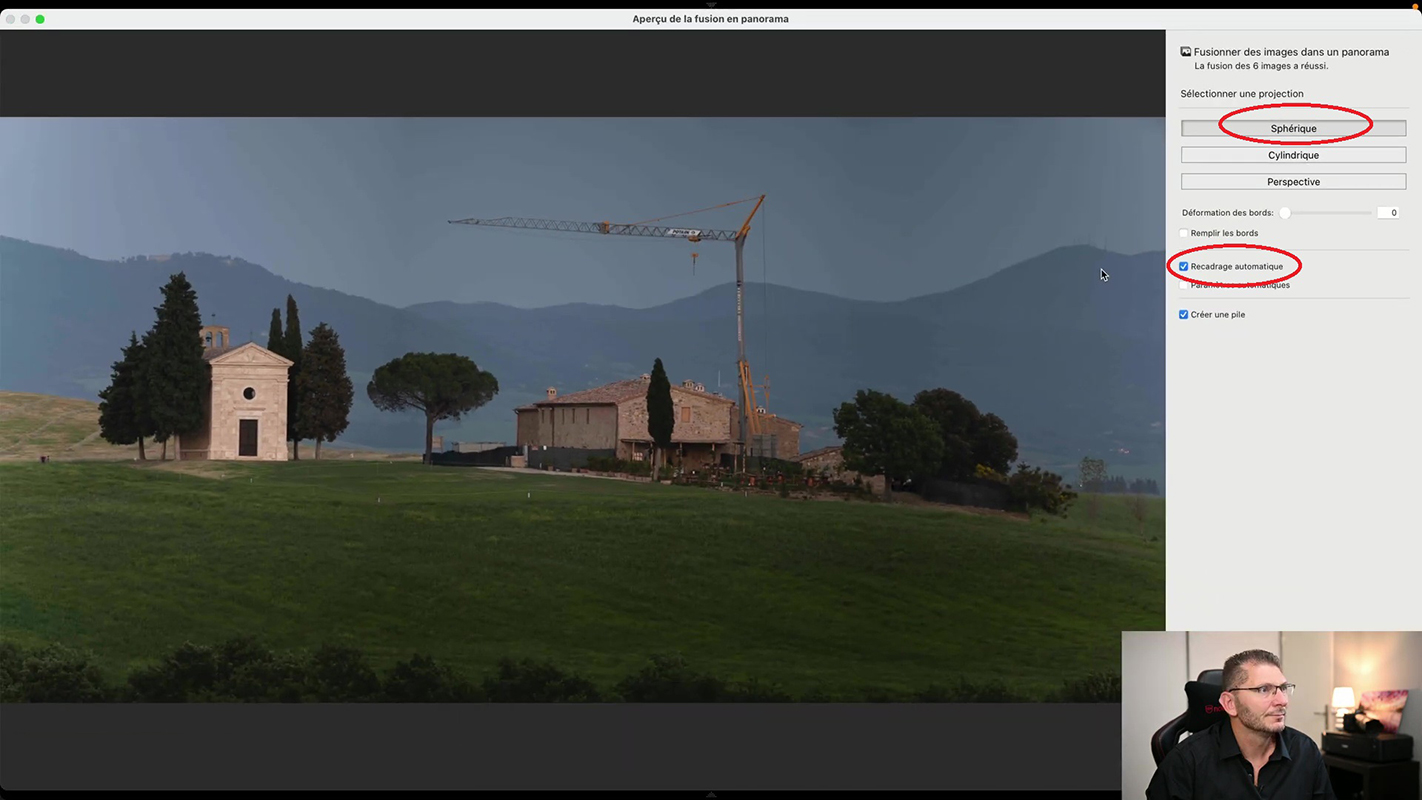Disable the Créer une pile option

pyautogui.click(x=1184, y=315)
